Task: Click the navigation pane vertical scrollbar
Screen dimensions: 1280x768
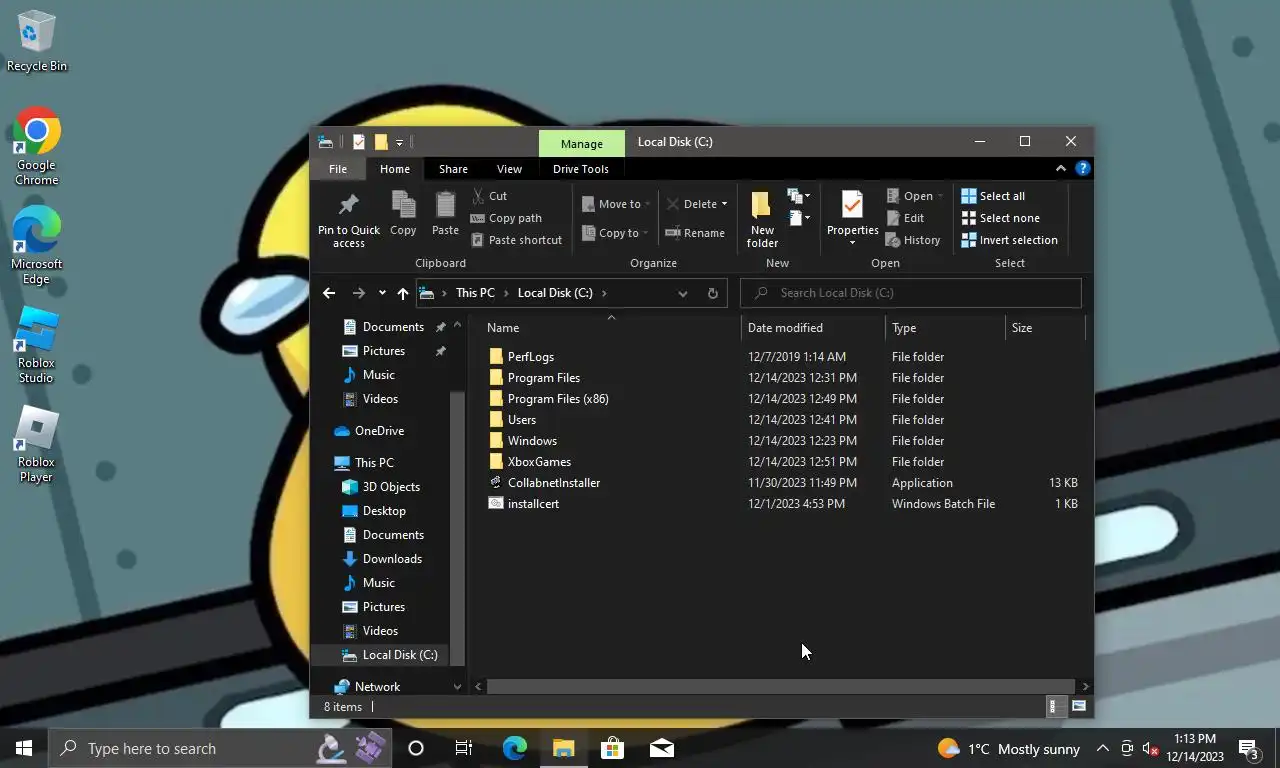Action: 457,527
